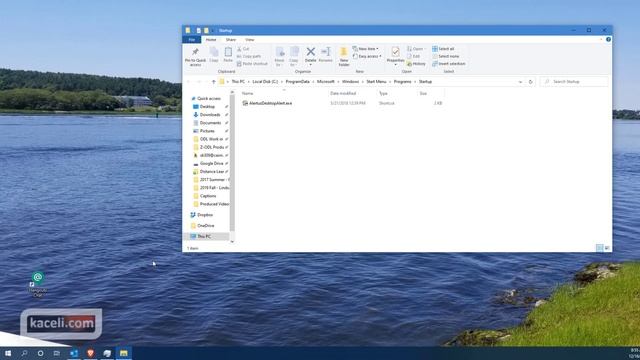Open Brave browser from taskbar
Viewport: 640px width, 360px height.
click(x=90, y=353)
